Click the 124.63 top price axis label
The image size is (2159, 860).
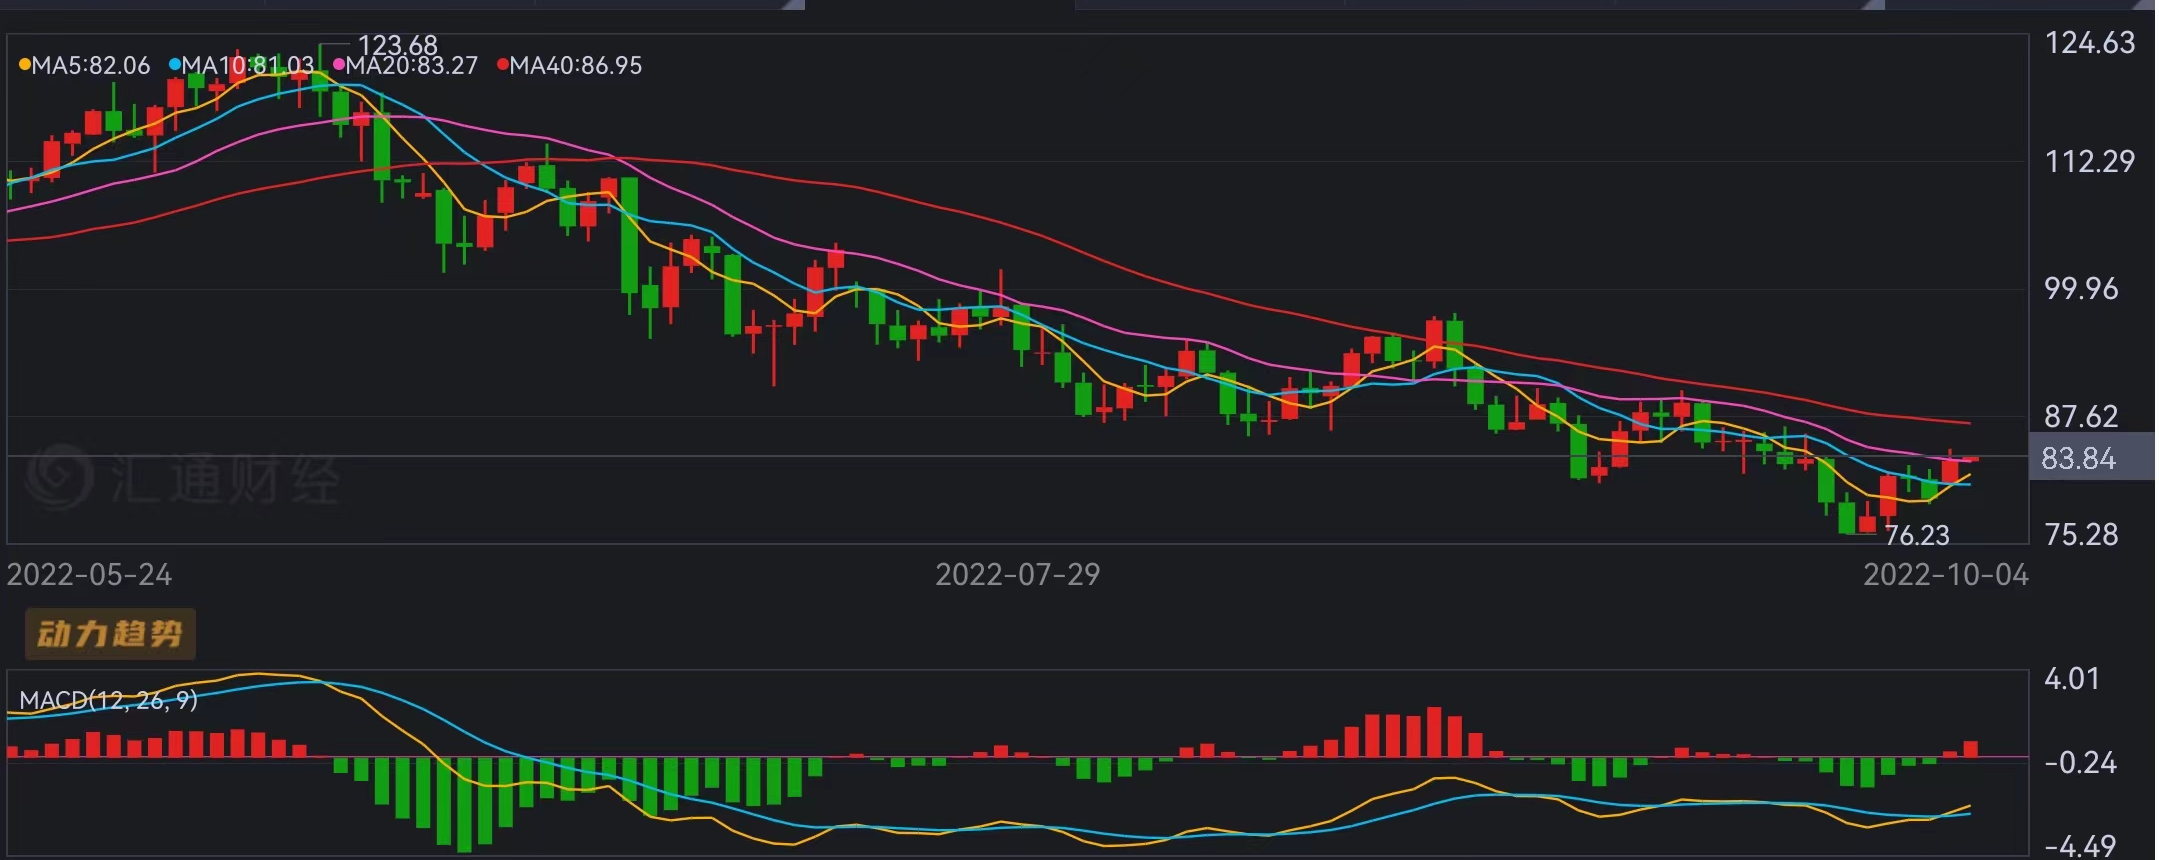coord(2089,43)
